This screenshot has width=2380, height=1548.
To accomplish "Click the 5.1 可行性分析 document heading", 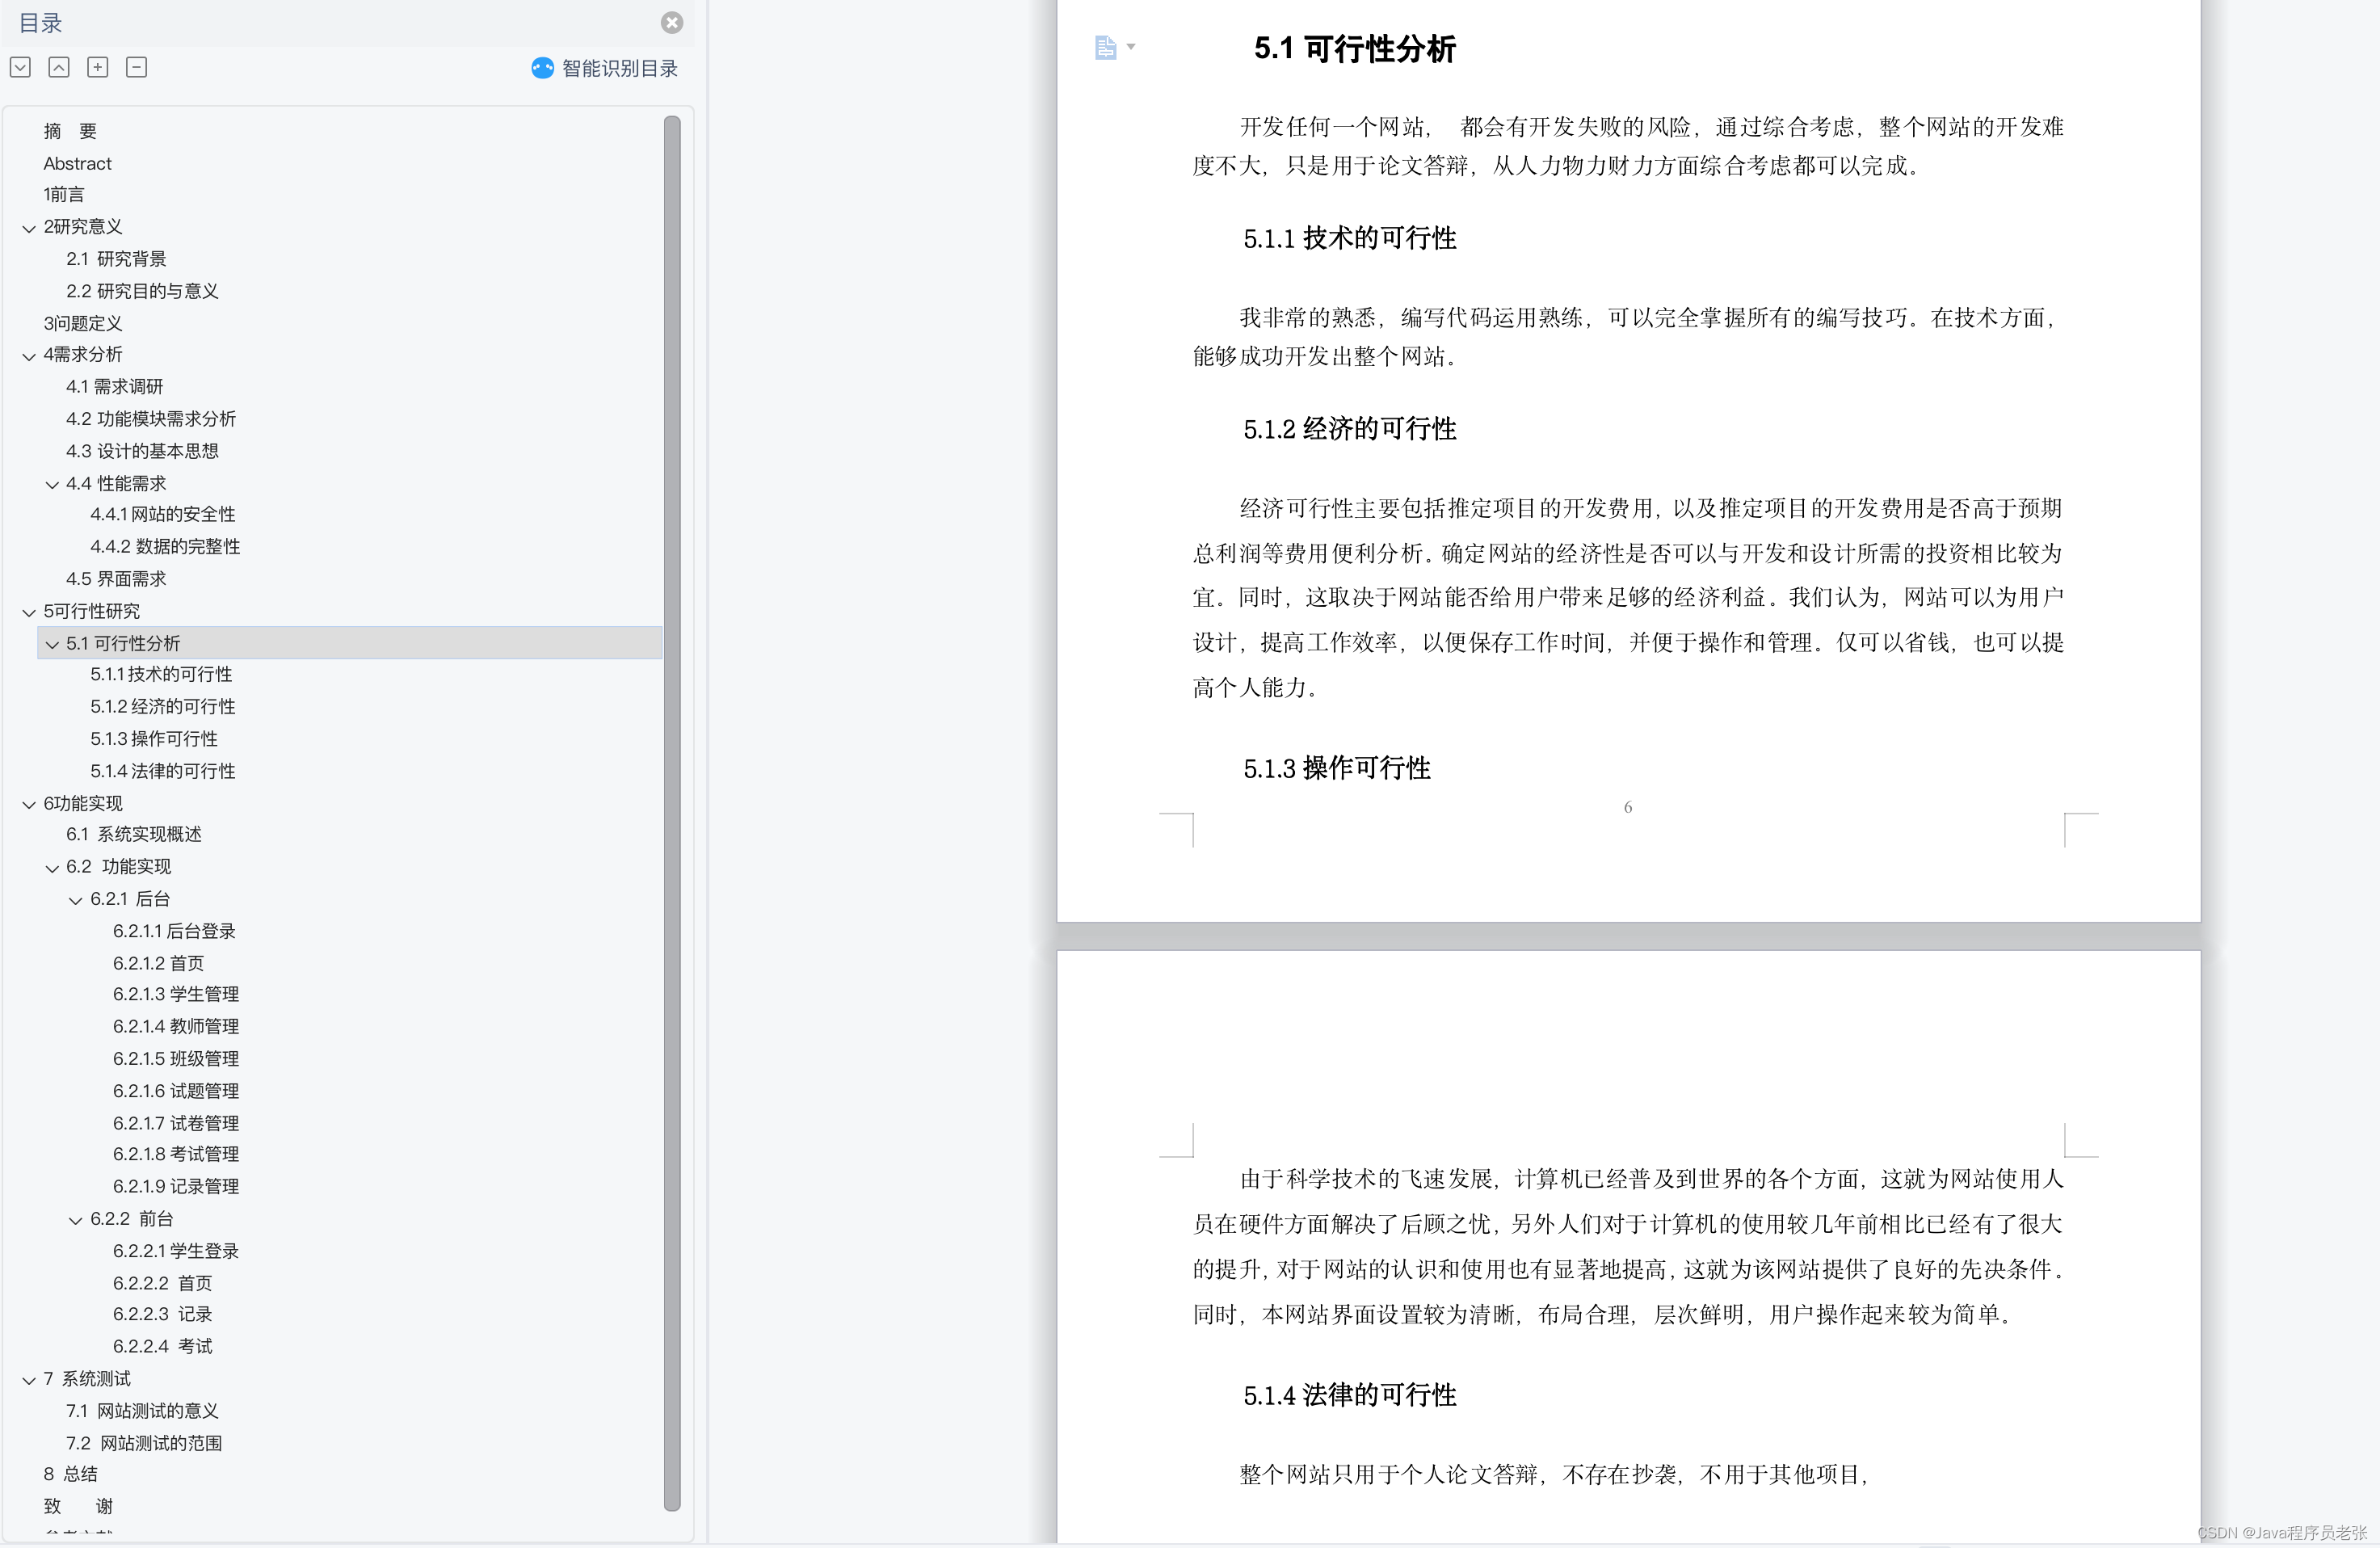I will tap(1355, 48).
